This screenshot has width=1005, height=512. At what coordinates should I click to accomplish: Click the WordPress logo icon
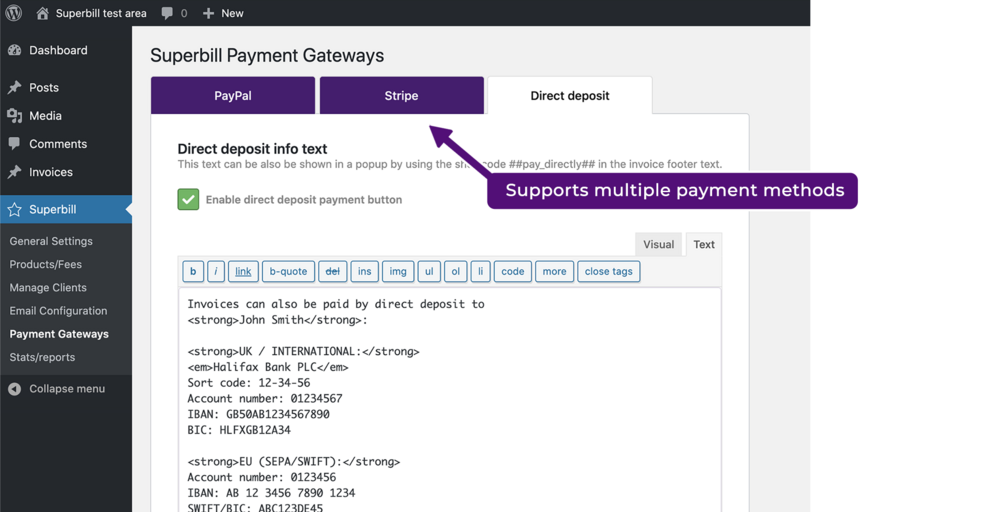[x=13, y=13]
